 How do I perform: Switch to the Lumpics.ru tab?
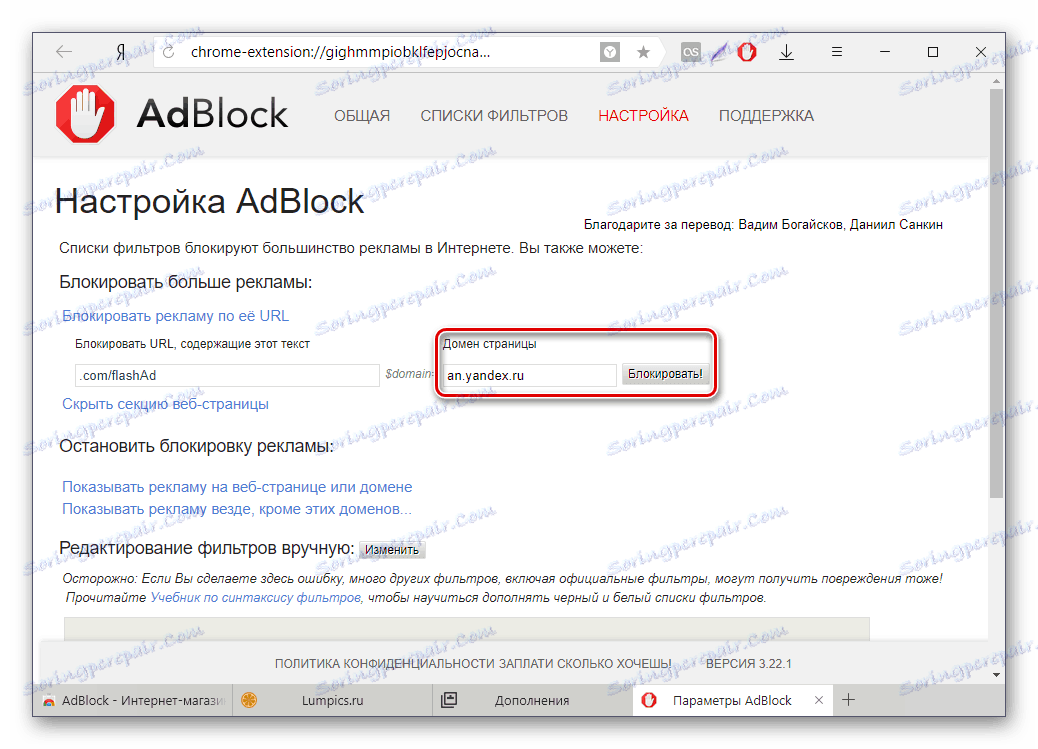click(x=332, y=700)
